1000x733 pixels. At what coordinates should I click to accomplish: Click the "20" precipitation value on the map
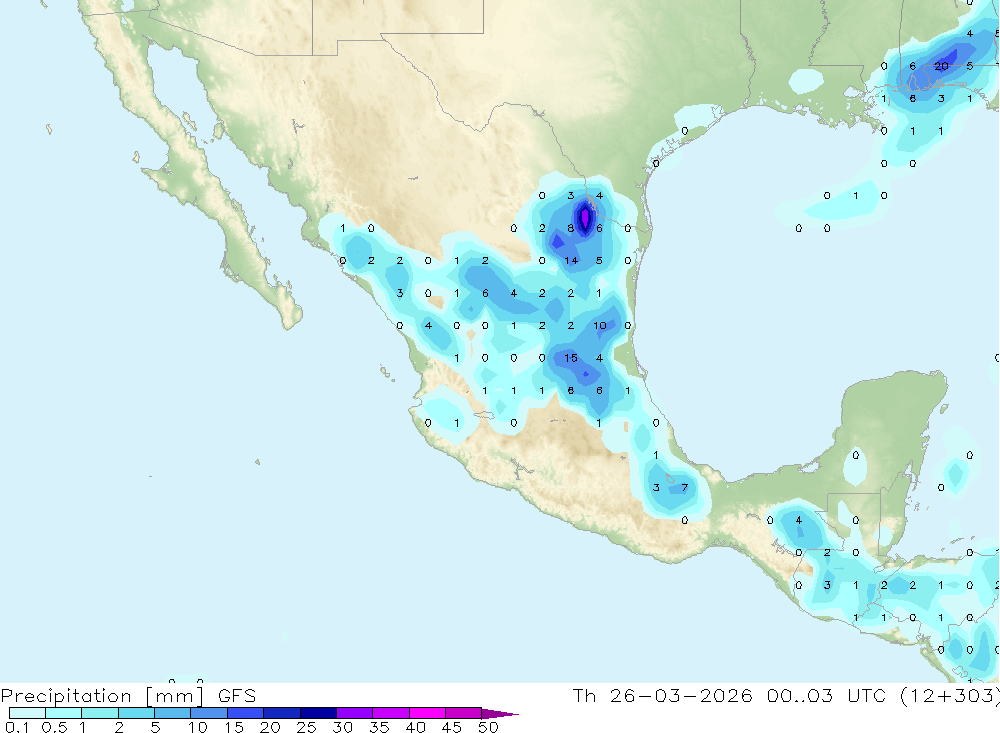pos(941,66)
